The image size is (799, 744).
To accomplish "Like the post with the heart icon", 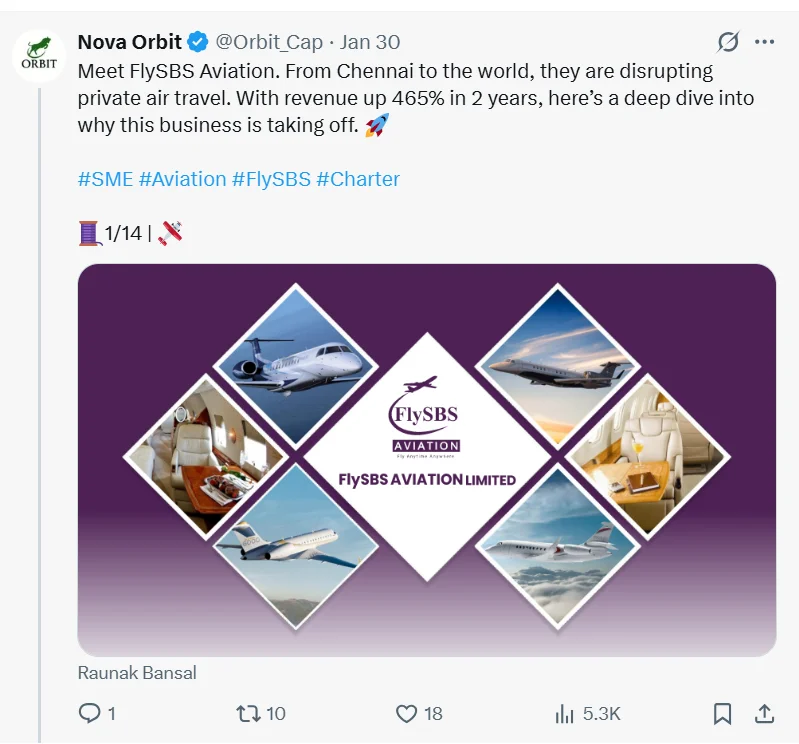I will coord(406,714).
